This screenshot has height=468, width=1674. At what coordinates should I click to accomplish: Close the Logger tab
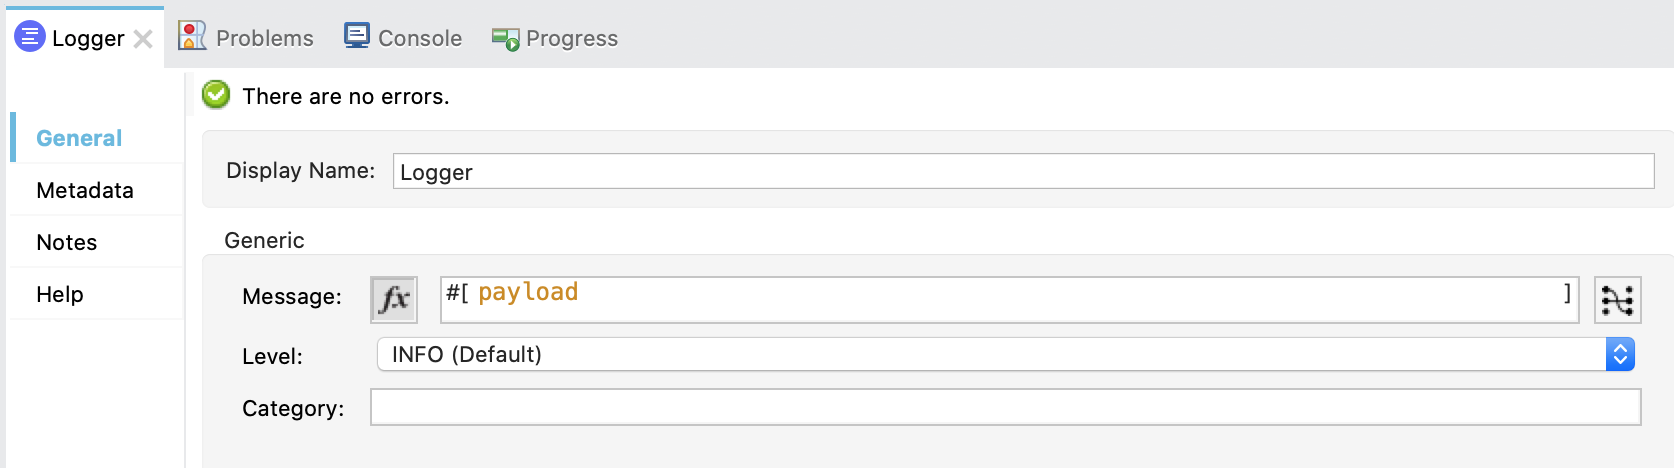(143, 39)
